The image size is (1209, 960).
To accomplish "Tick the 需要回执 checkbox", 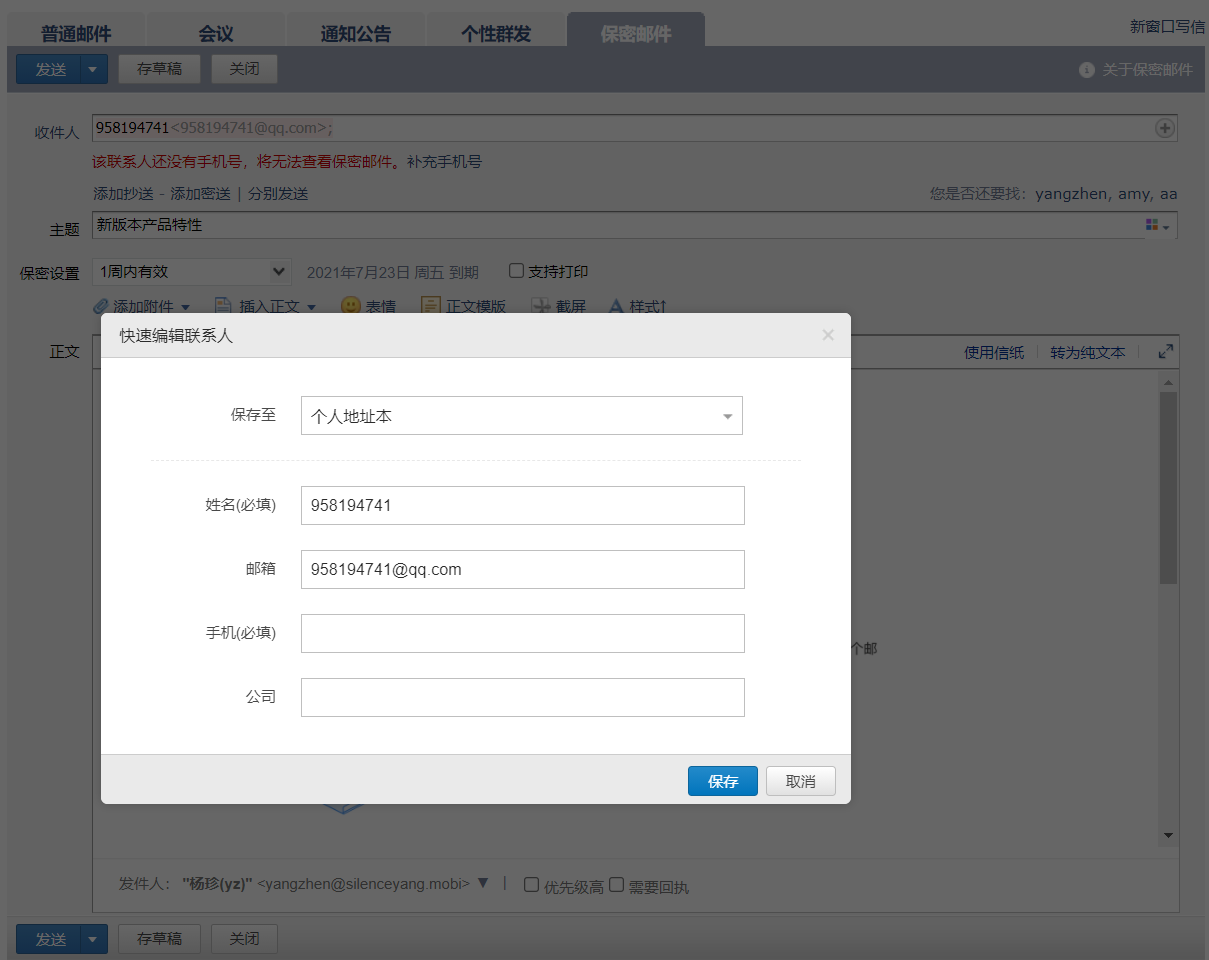I will coord(617,885).
